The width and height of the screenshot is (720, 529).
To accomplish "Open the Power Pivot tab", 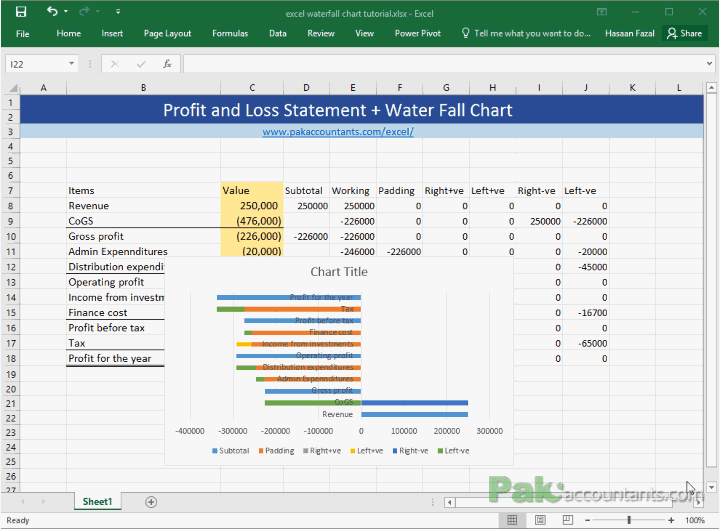I will [x=417, y=34].
